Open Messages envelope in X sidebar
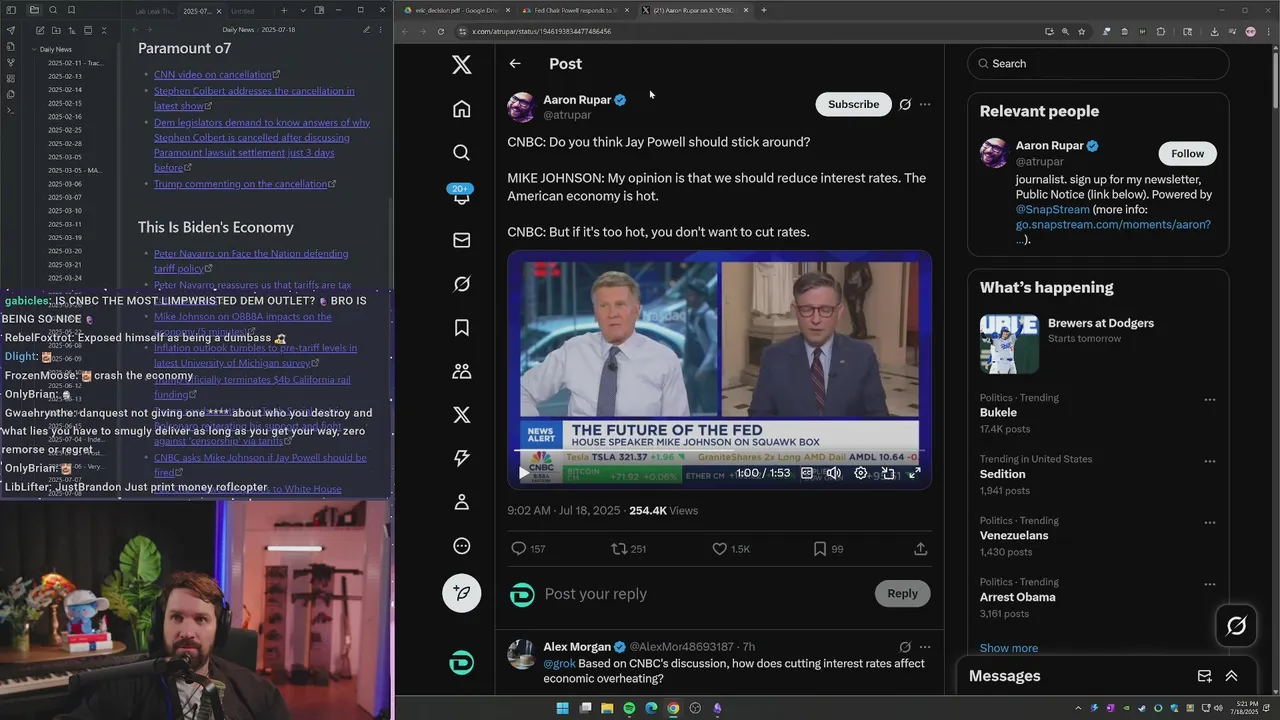 click(x=461, y=240)
